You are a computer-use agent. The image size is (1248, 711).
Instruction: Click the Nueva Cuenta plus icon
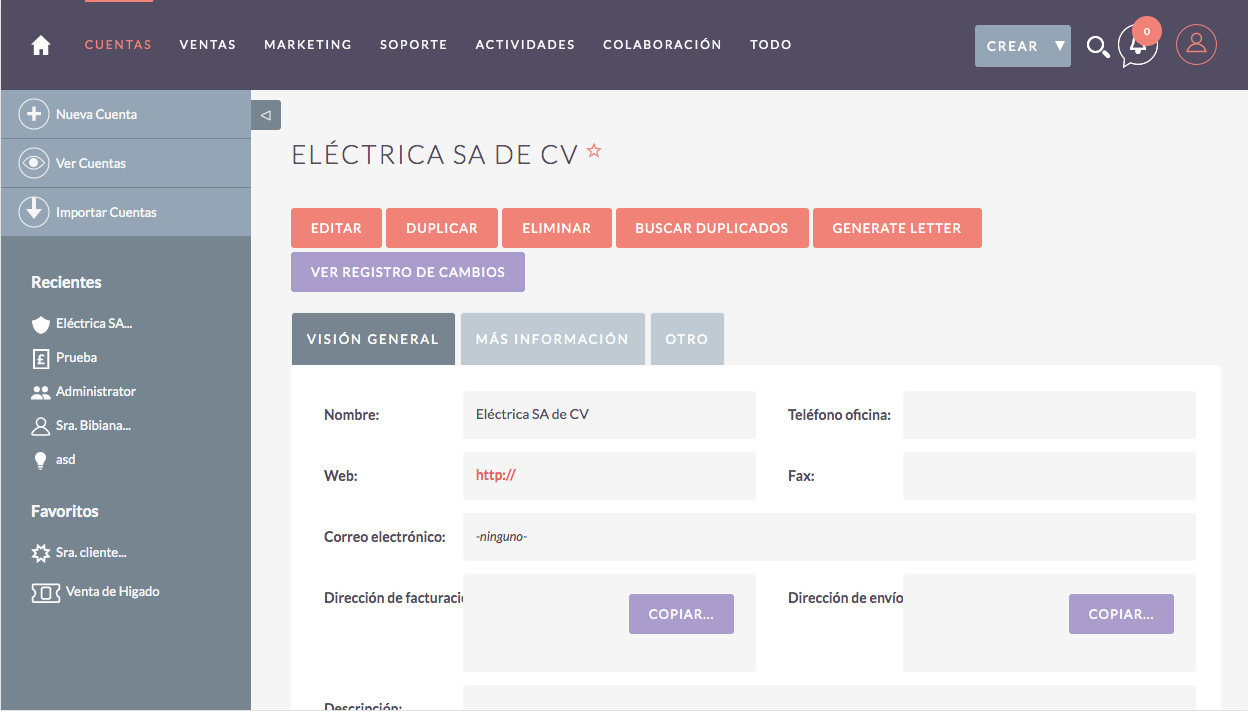coord(34,114)
